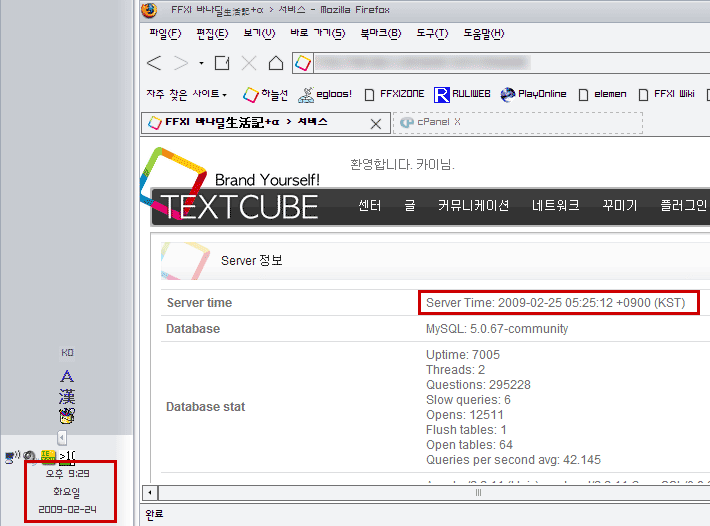This screenshot has height=526, width=710.
Task: Toggle the 漢 Hanja conversion button
Action: (x=67, y=397)
